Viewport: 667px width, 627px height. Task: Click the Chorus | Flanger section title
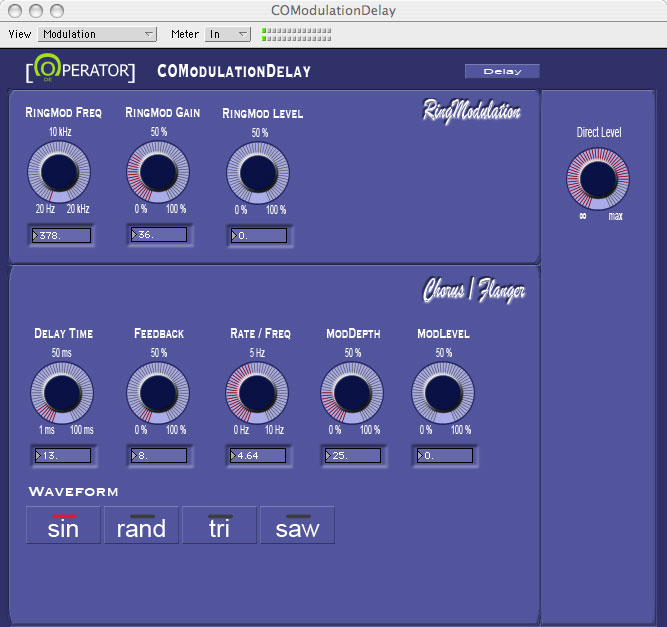pos(473,290)
